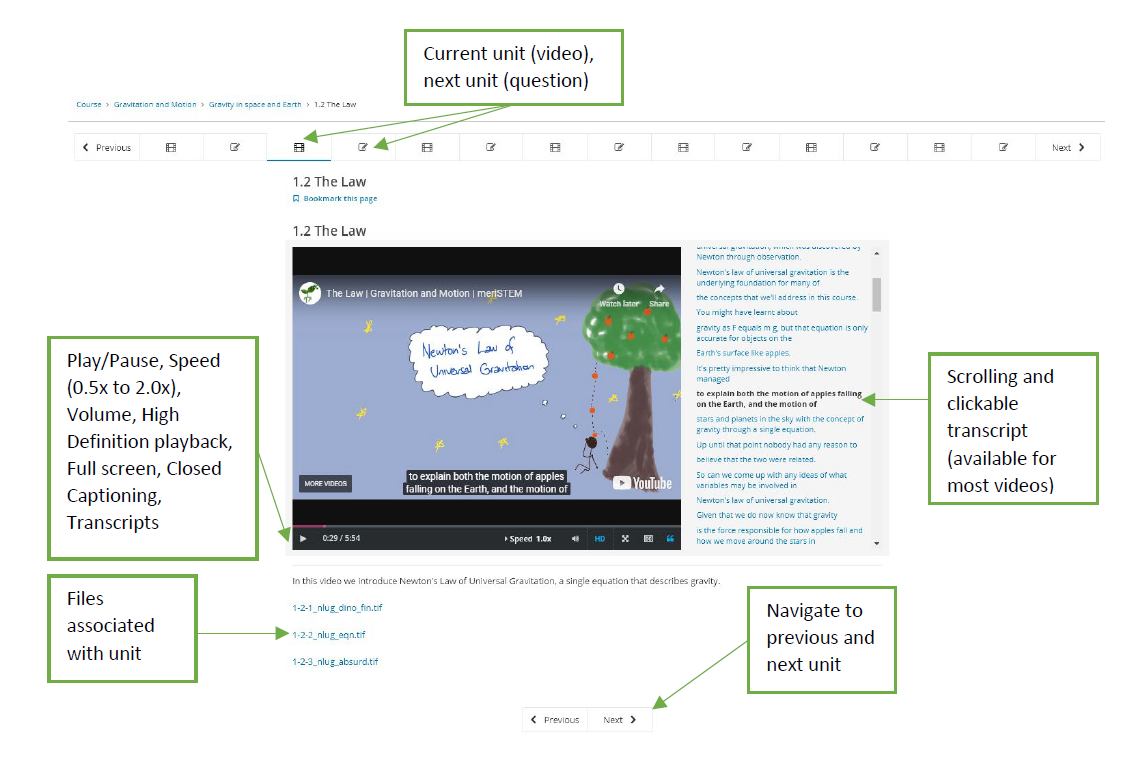Open the 1-2-2_nlug_eqn.tif file link

click(328, 634)
